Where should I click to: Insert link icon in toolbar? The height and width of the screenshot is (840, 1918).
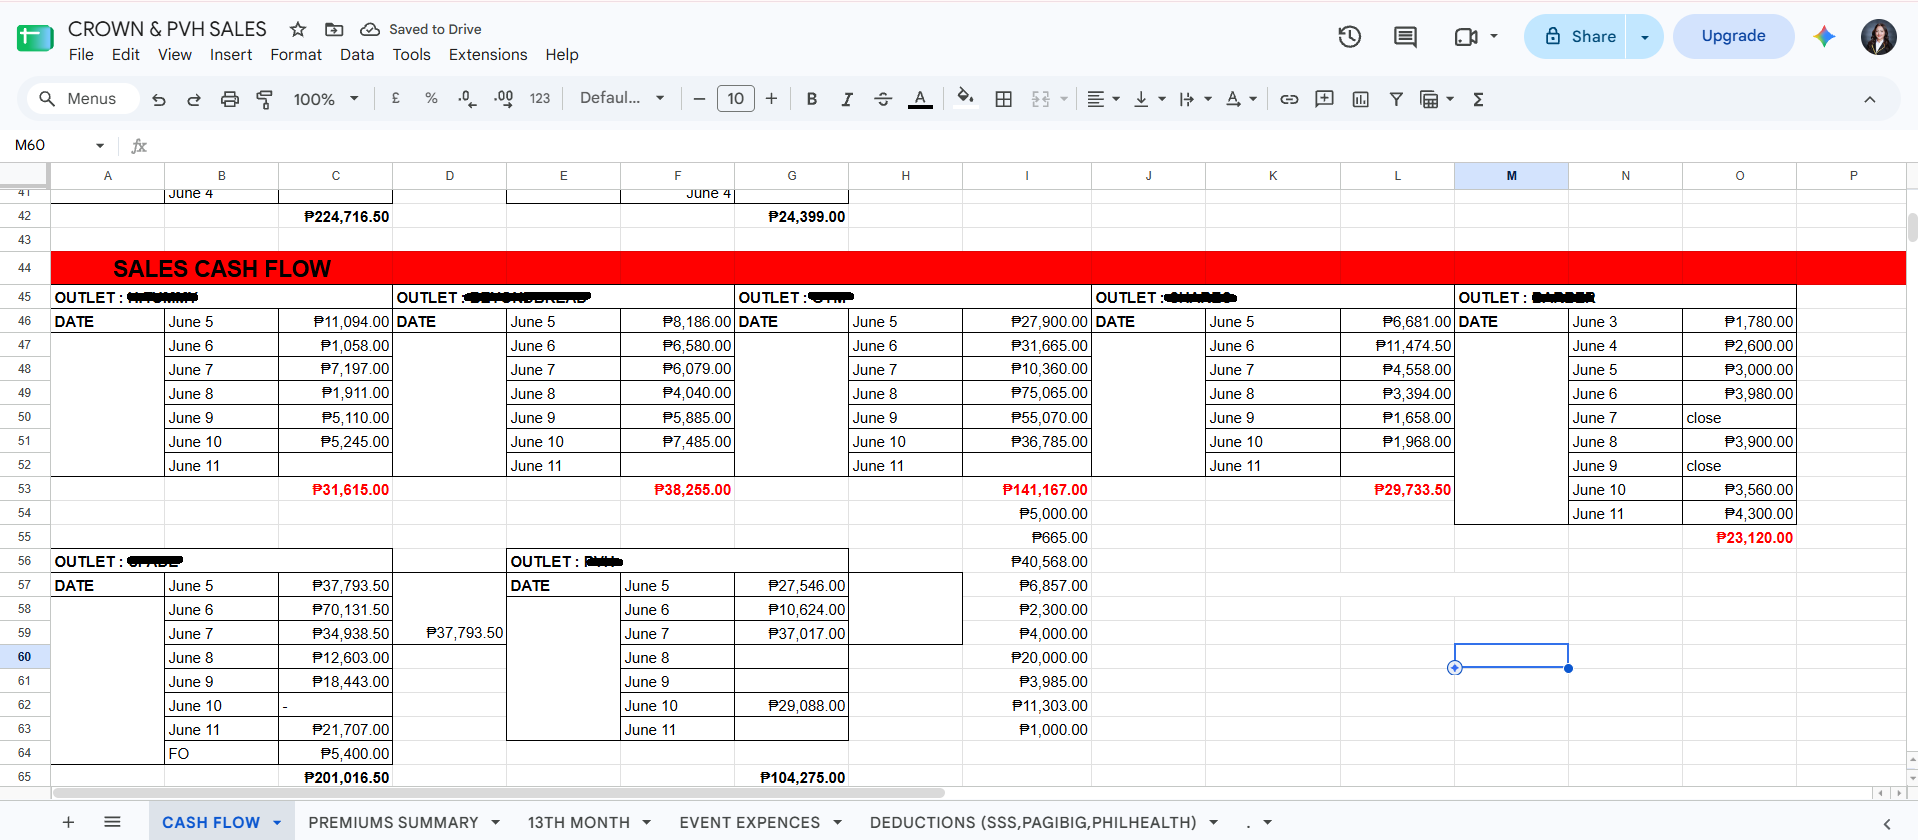tap(1289, 99)
